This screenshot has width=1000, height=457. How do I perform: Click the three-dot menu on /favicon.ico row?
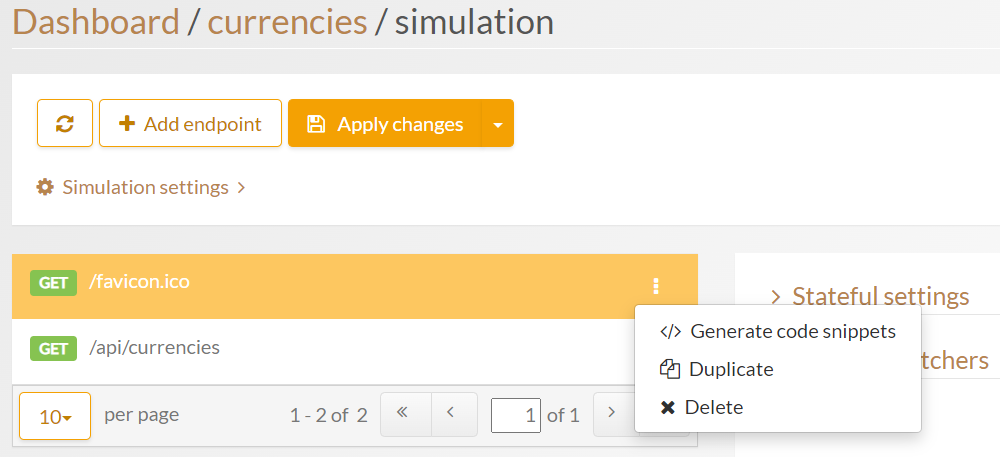click(x=656, y=286)
